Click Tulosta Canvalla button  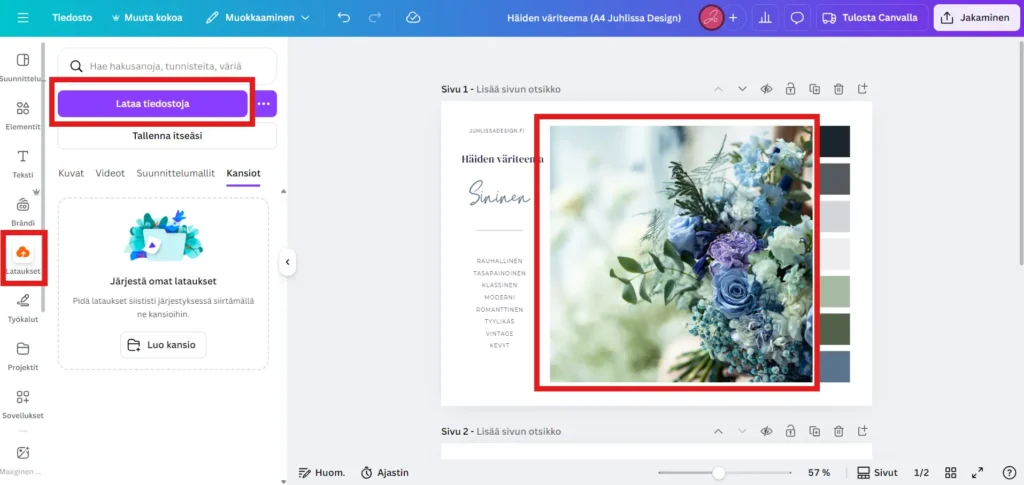point(871,18)
